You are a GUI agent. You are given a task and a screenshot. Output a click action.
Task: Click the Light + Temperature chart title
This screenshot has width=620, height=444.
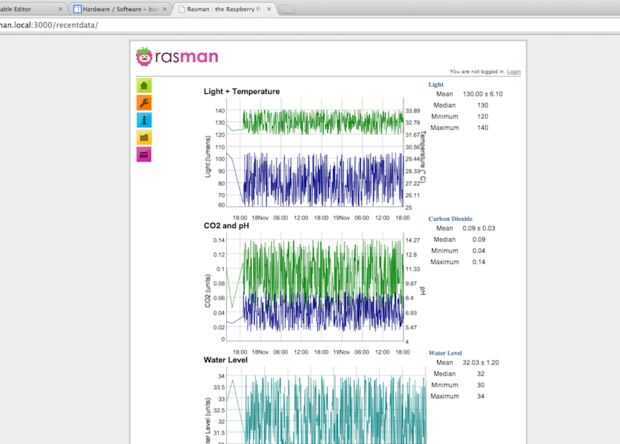tap(242, 91)
